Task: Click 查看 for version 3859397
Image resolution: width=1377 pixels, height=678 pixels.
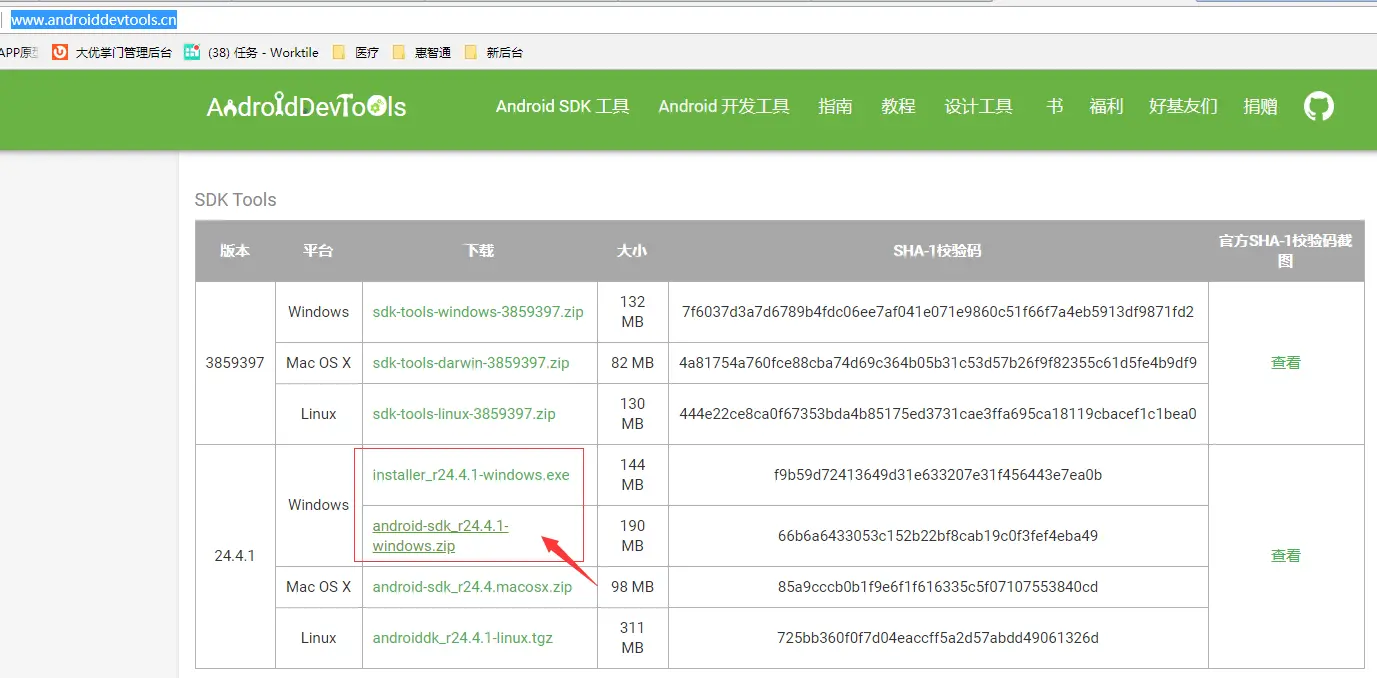Action: click(x=1286, y=363)
